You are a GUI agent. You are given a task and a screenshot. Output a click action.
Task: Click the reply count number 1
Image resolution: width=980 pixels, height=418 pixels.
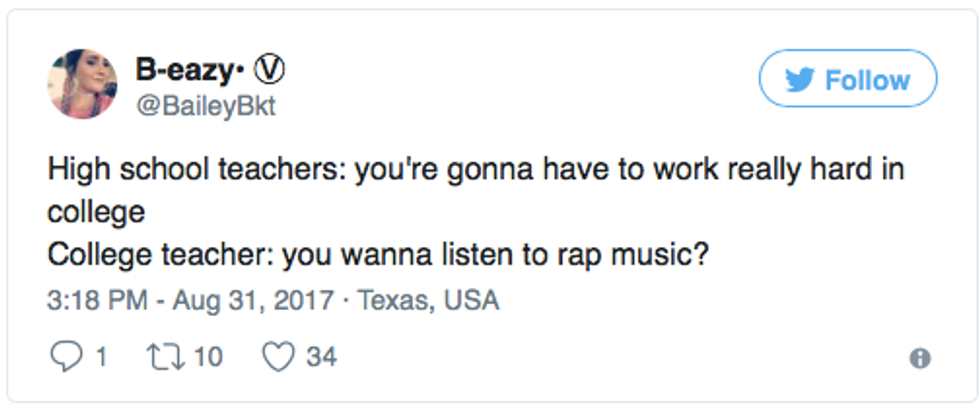[x=100, y=356]
